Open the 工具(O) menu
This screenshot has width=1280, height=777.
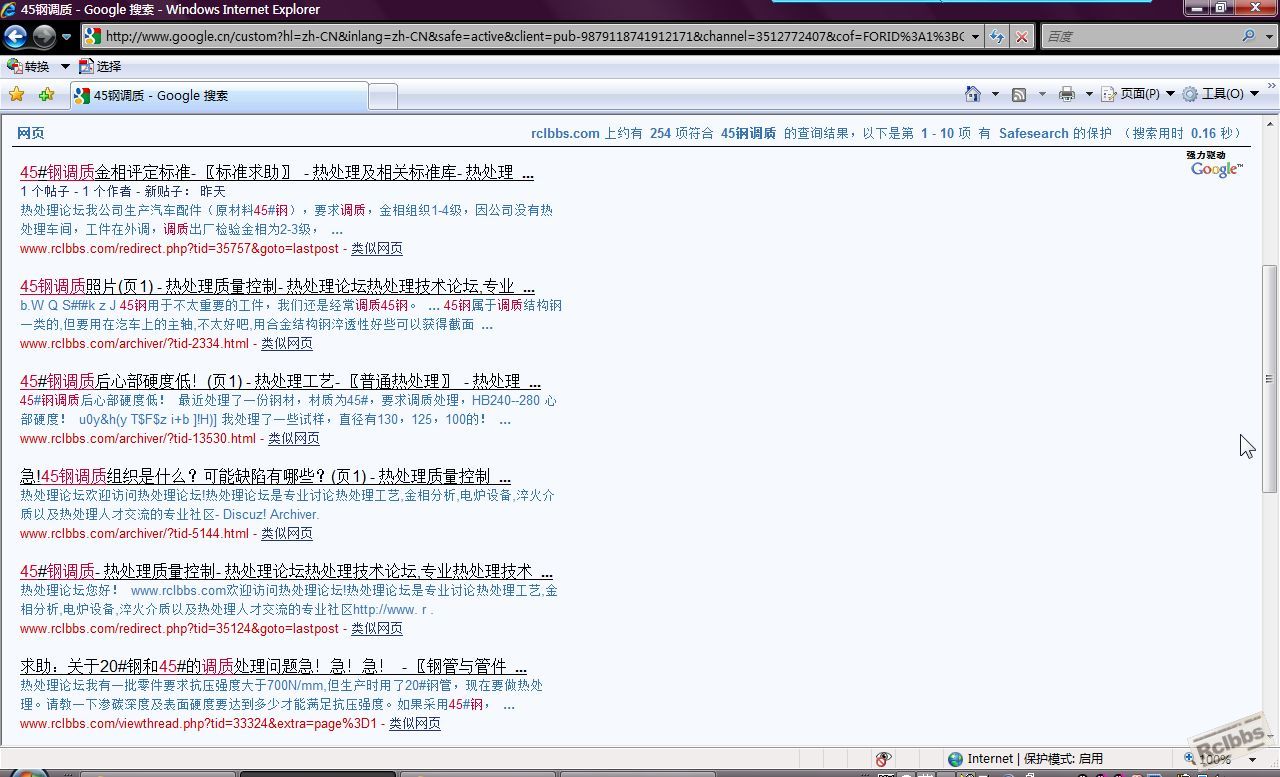(x=1220, y=94)
